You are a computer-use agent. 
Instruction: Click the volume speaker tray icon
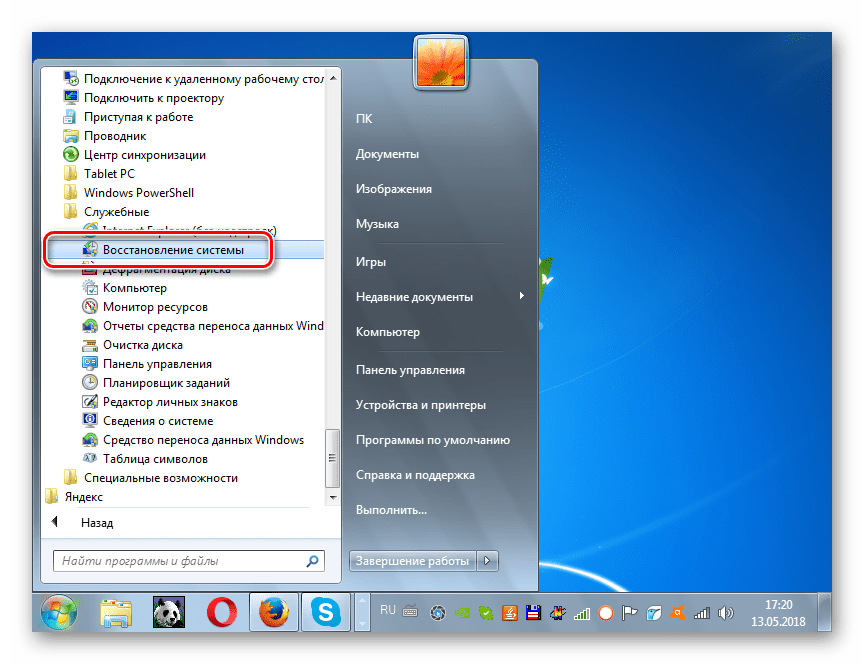tap(726, 613)
